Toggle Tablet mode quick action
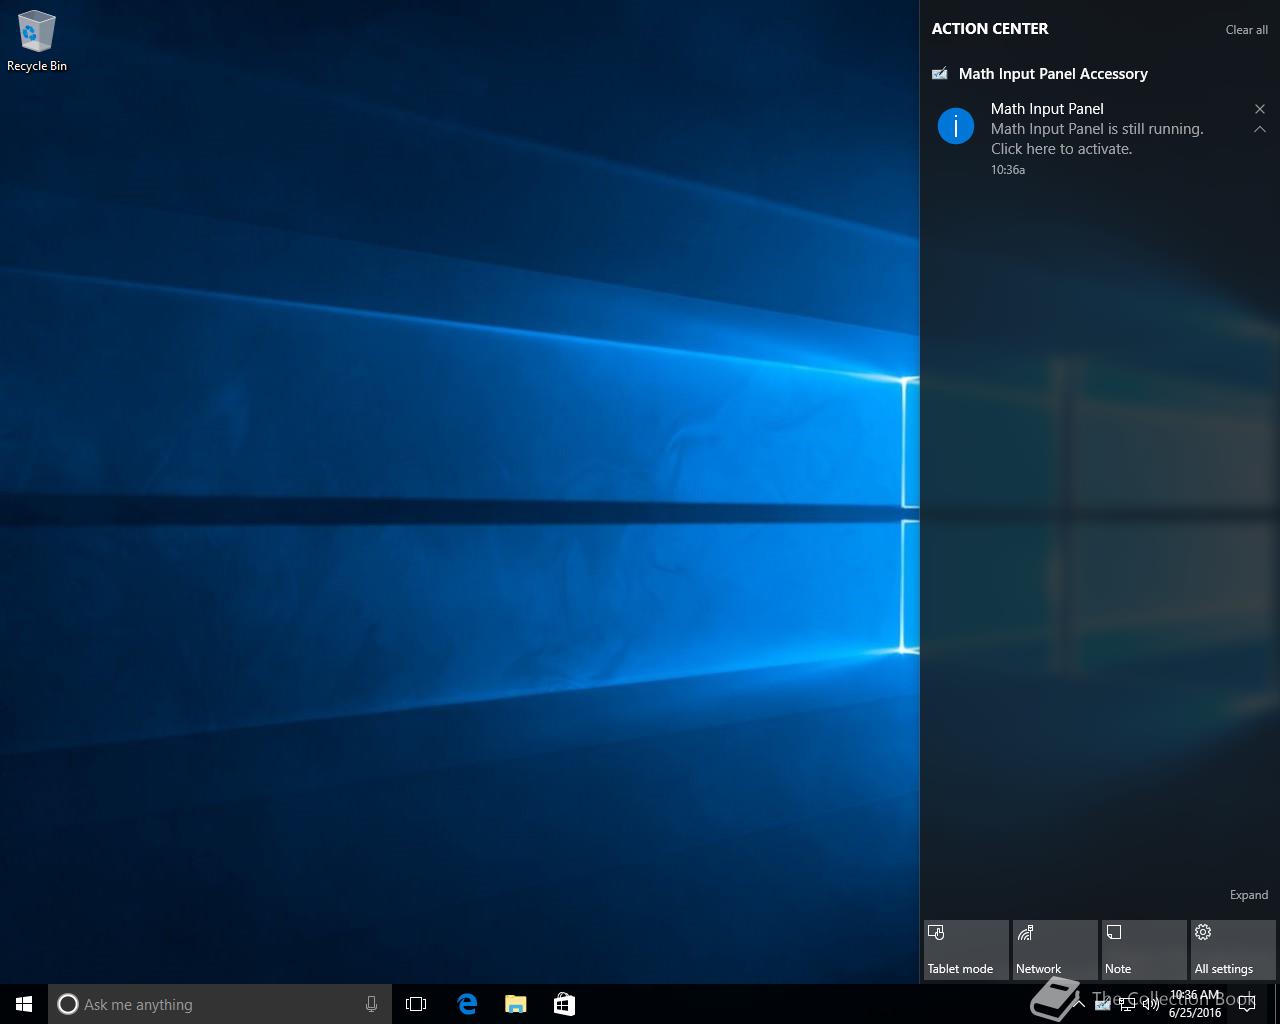The image size is (1280, 1024). click(966, 950)
